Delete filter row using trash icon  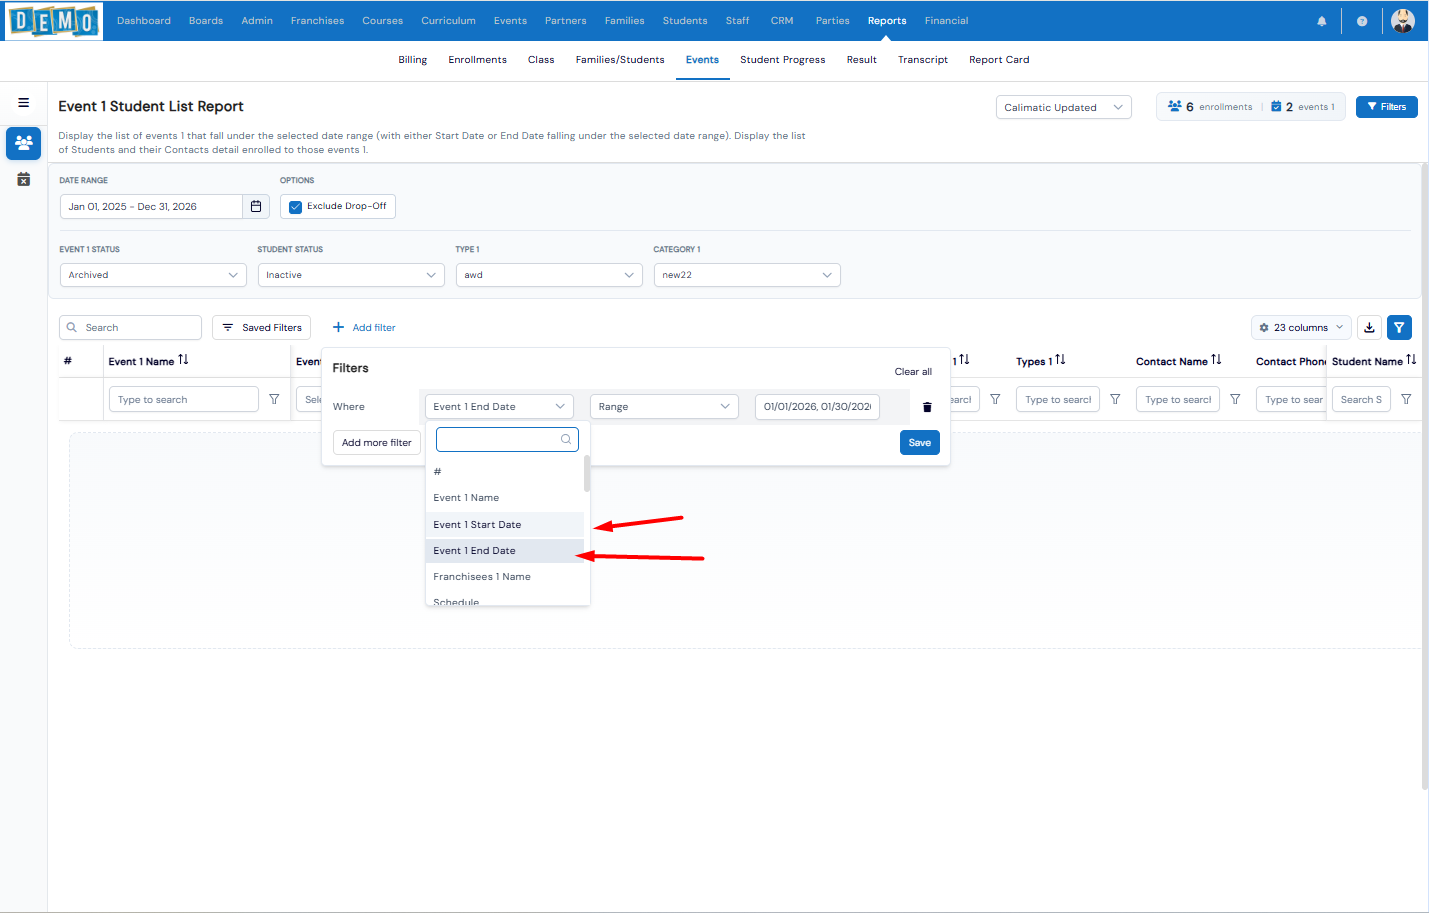click(x=927, y=407)
